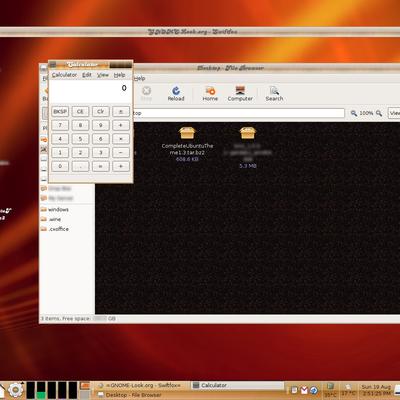Open the Calculator menu
The image size is (400, 400).
[x=64, y=75]
